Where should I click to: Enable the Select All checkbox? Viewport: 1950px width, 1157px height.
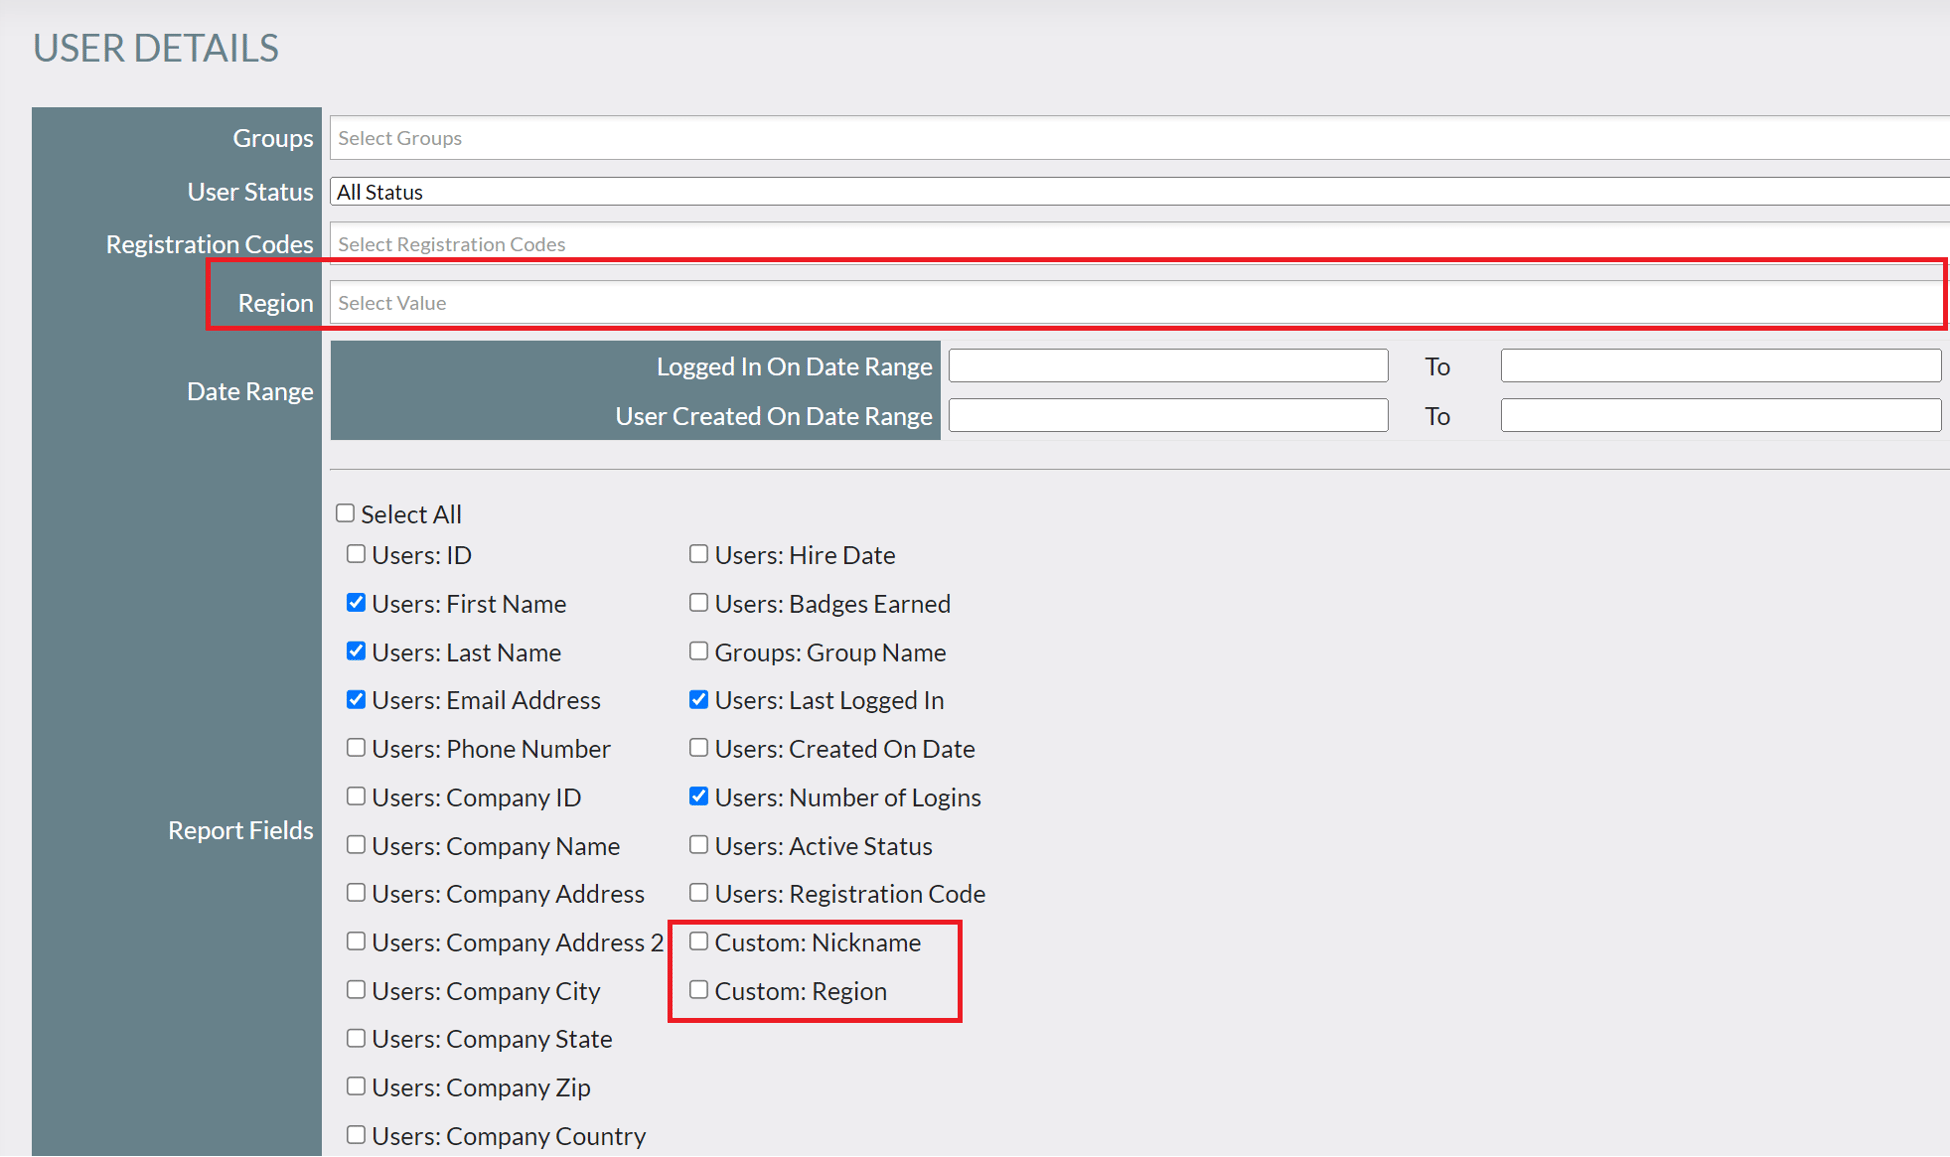click(x=344, y=512)
